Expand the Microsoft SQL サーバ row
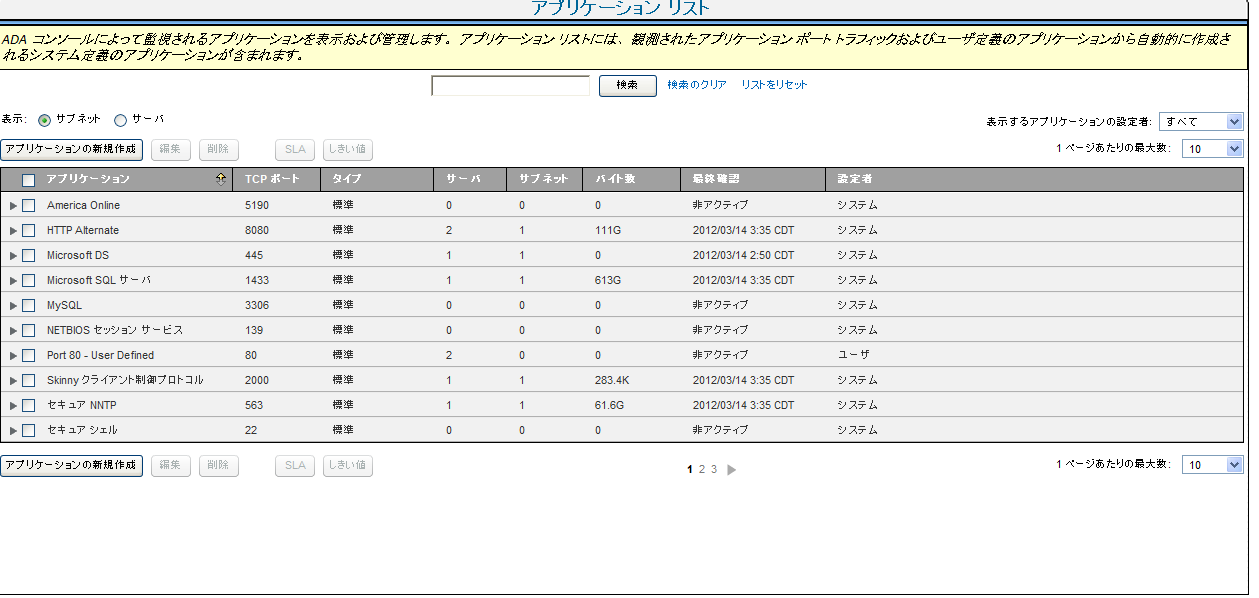The height and width of the screenshot is (598, 1259). 13,280
